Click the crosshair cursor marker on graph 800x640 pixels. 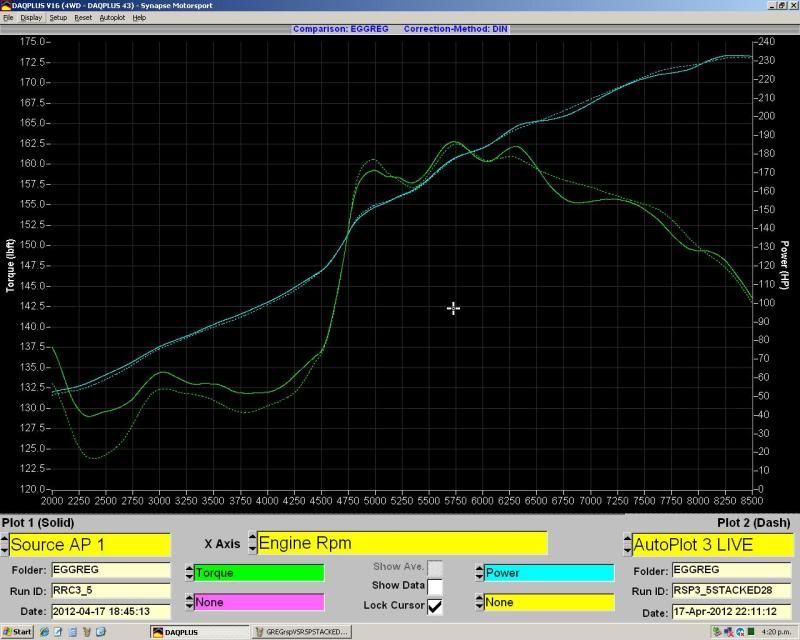pyautogui.click(x=453, y=308)
